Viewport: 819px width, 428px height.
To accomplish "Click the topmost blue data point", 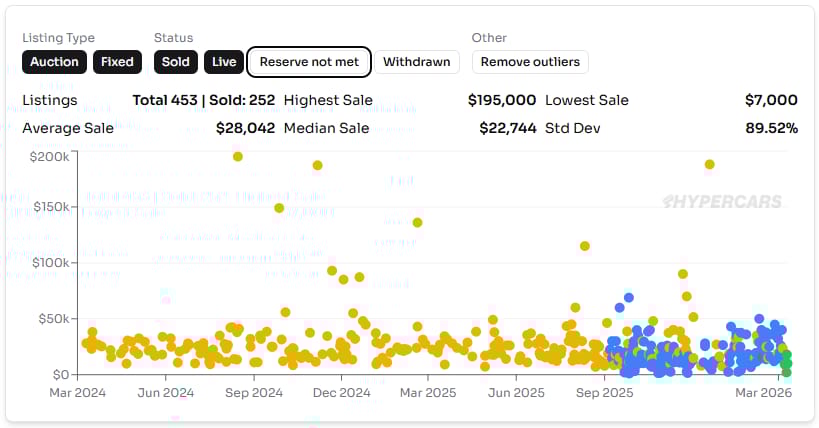I will tap(629, 297).
